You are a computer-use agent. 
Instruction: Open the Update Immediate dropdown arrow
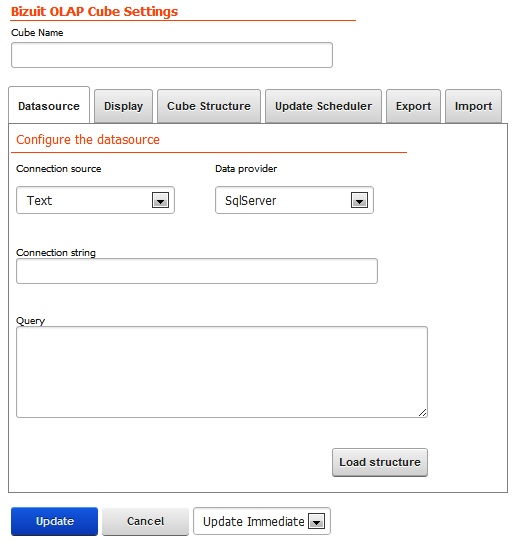[x=317, y=521]
